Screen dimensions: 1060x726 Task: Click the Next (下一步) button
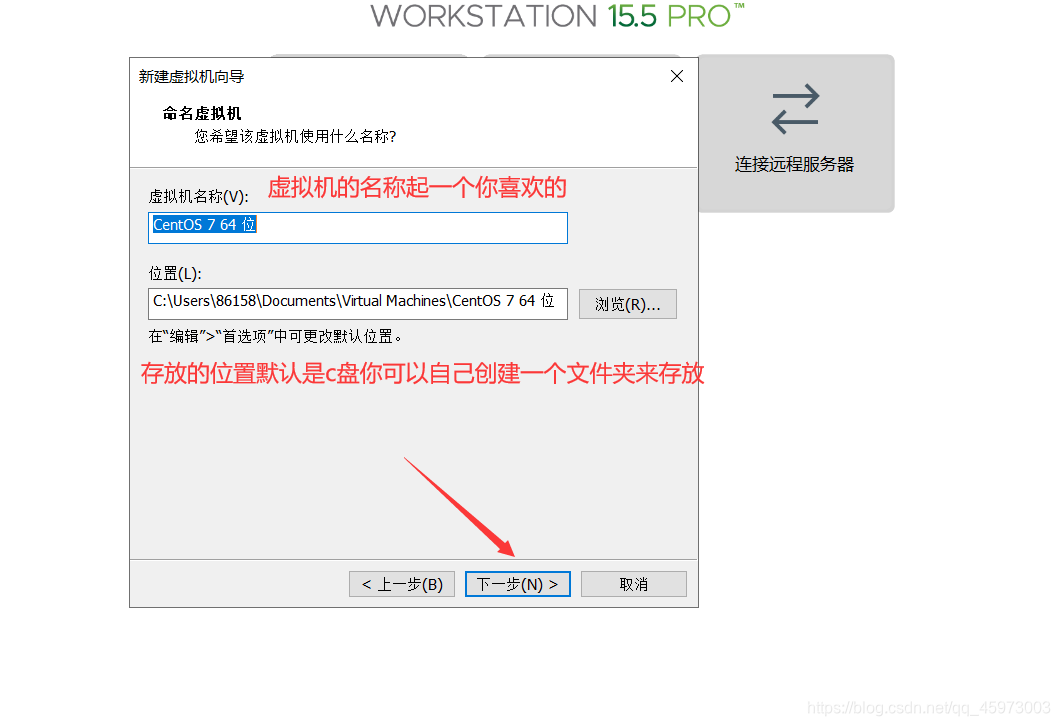coord(518,584)
